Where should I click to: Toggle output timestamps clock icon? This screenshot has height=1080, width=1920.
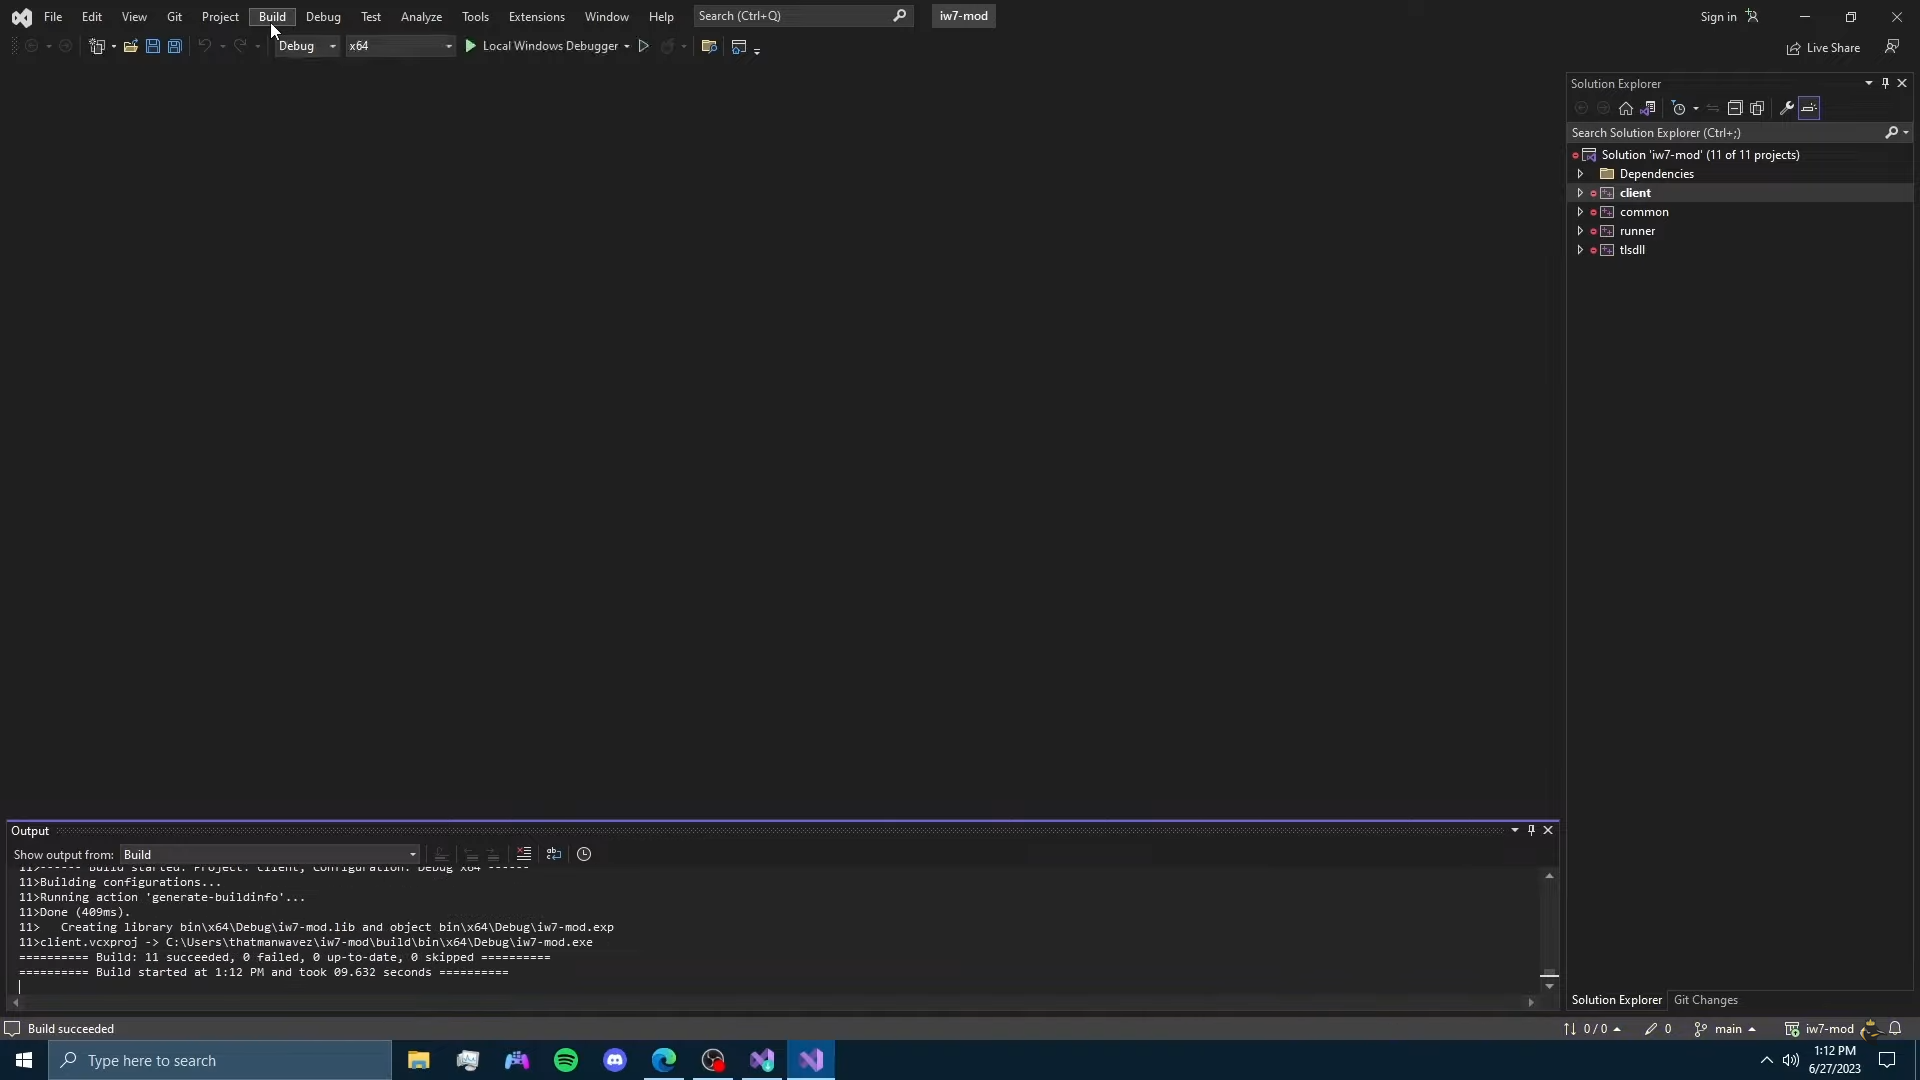[584, 854]
